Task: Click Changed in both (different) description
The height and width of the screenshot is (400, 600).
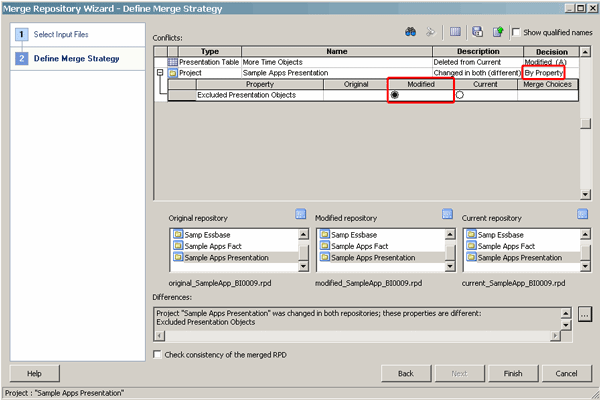Action: point(477,73)
